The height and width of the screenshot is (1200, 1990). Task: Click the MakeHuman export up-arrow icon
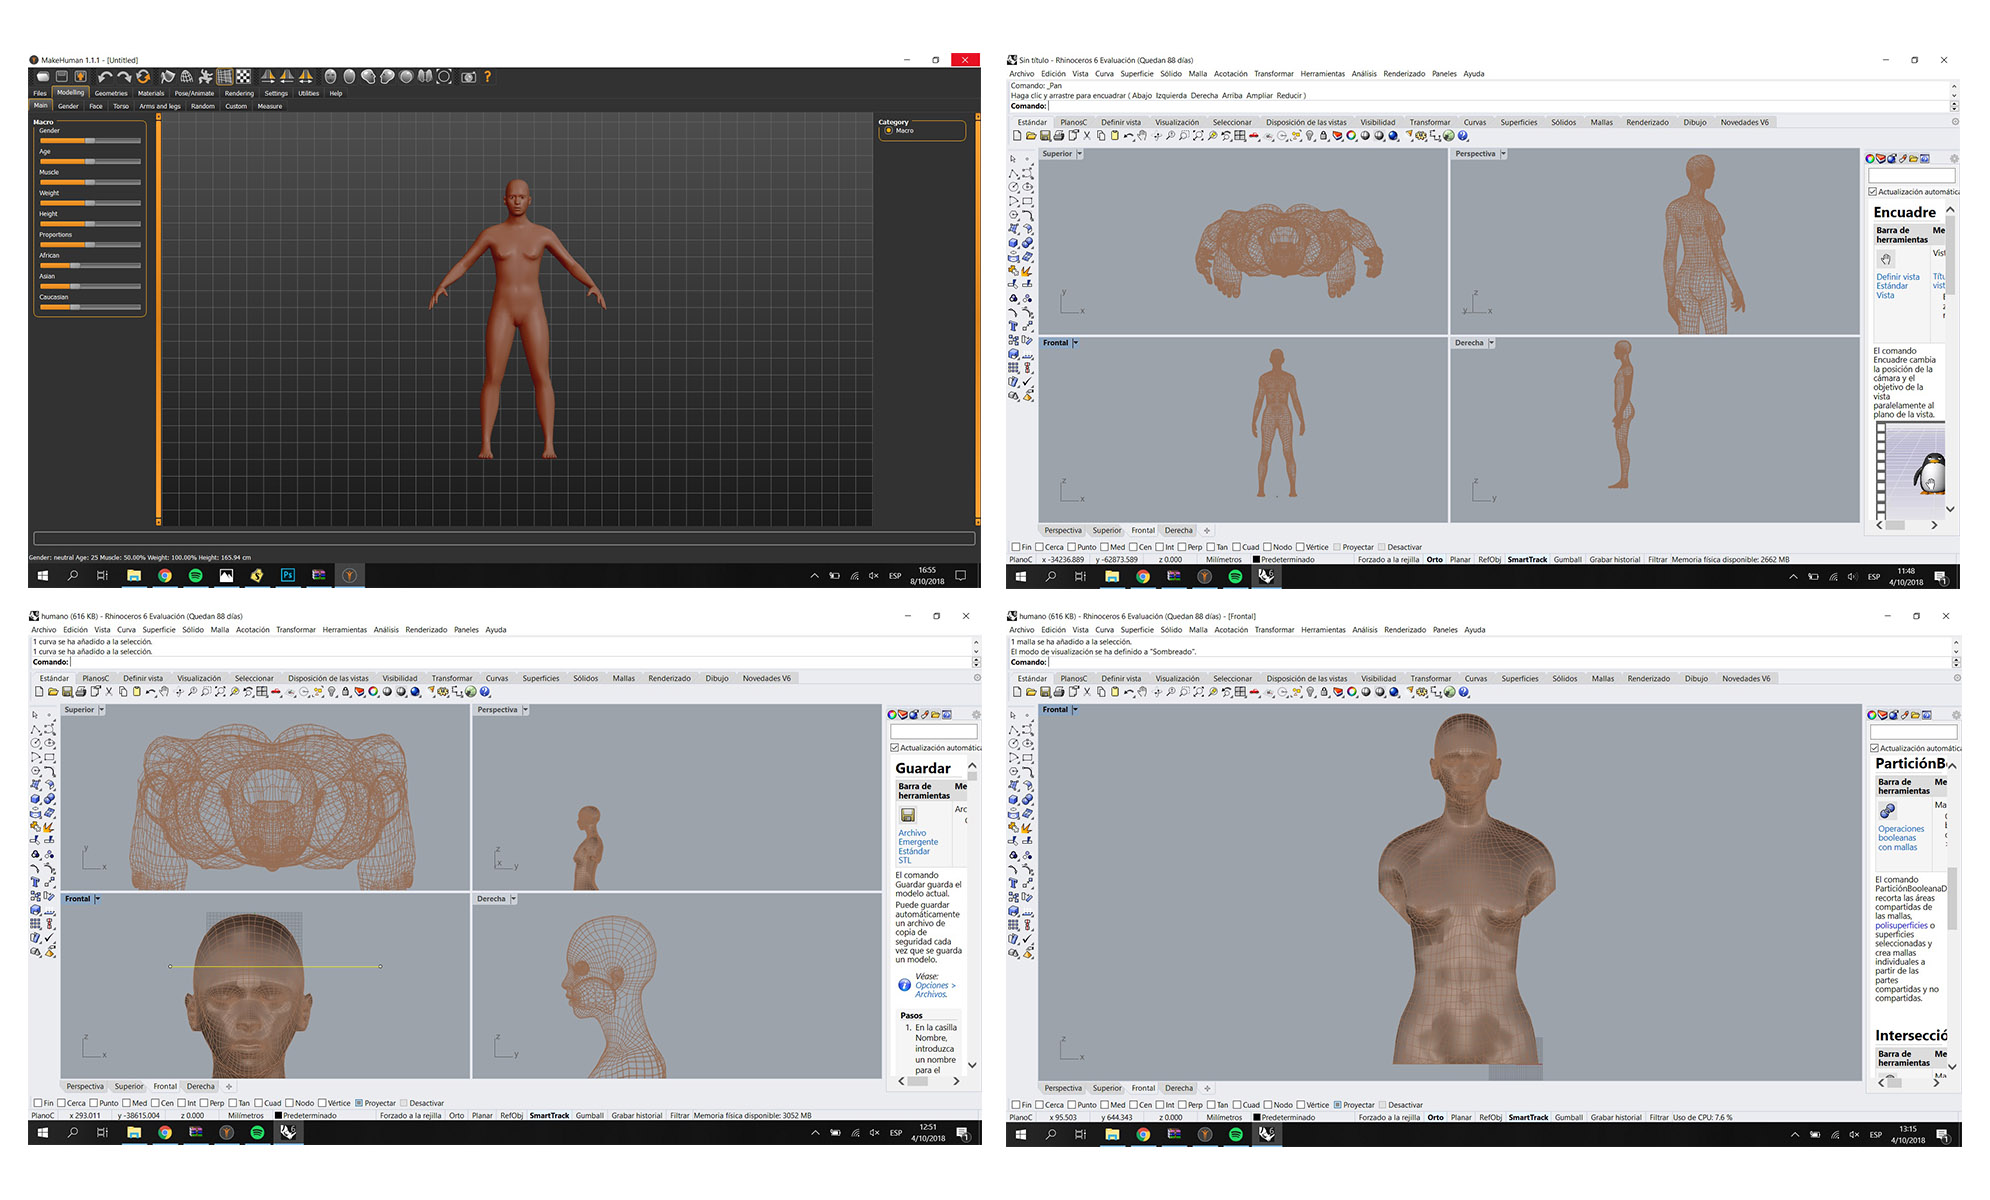(x=81, y=77)
